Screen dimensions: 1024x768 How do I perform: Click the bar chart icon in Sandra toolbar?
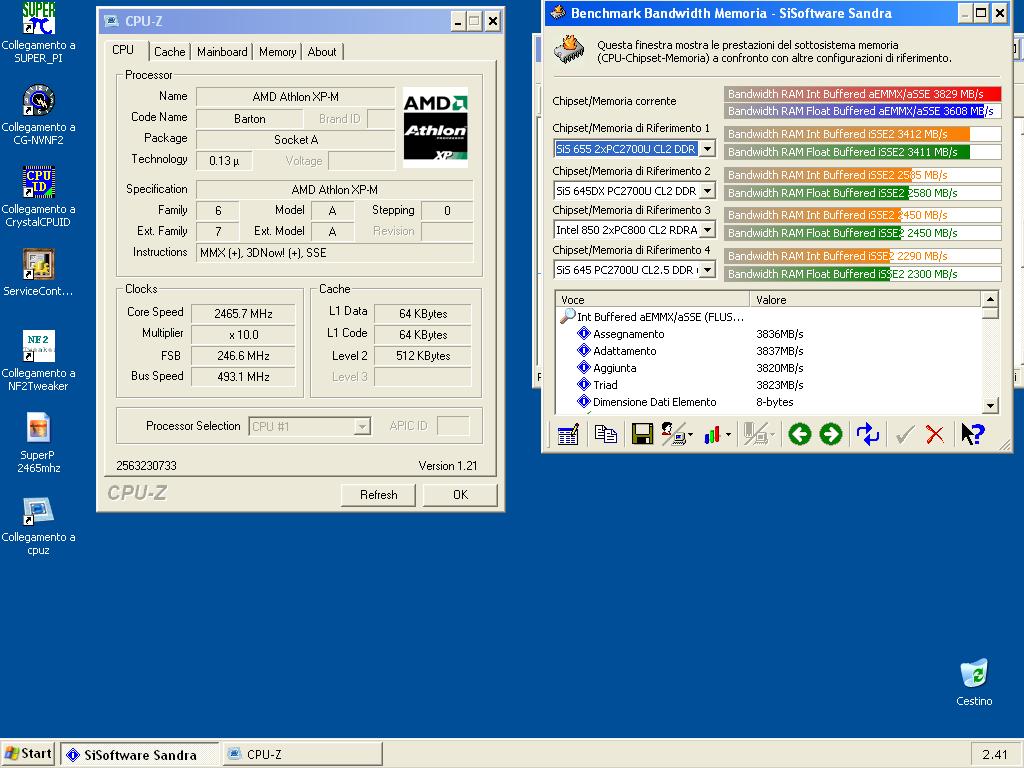(712, 434)
